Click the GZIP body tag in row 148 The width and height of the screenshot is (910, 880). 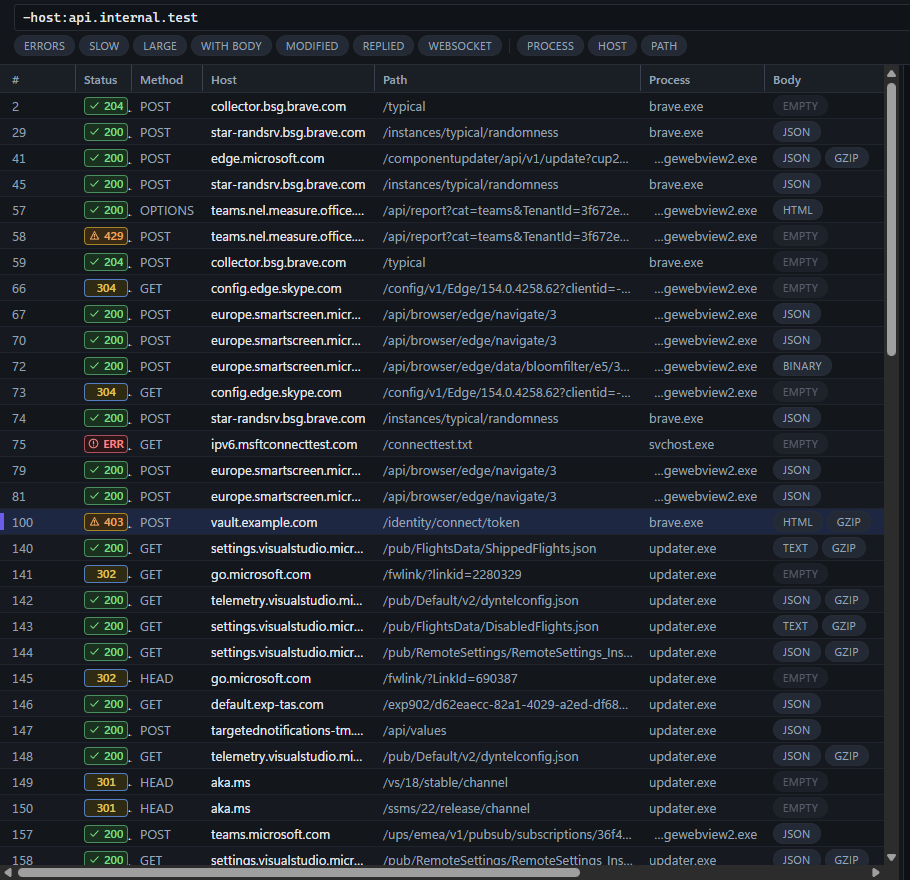click(x=846, y=756)
